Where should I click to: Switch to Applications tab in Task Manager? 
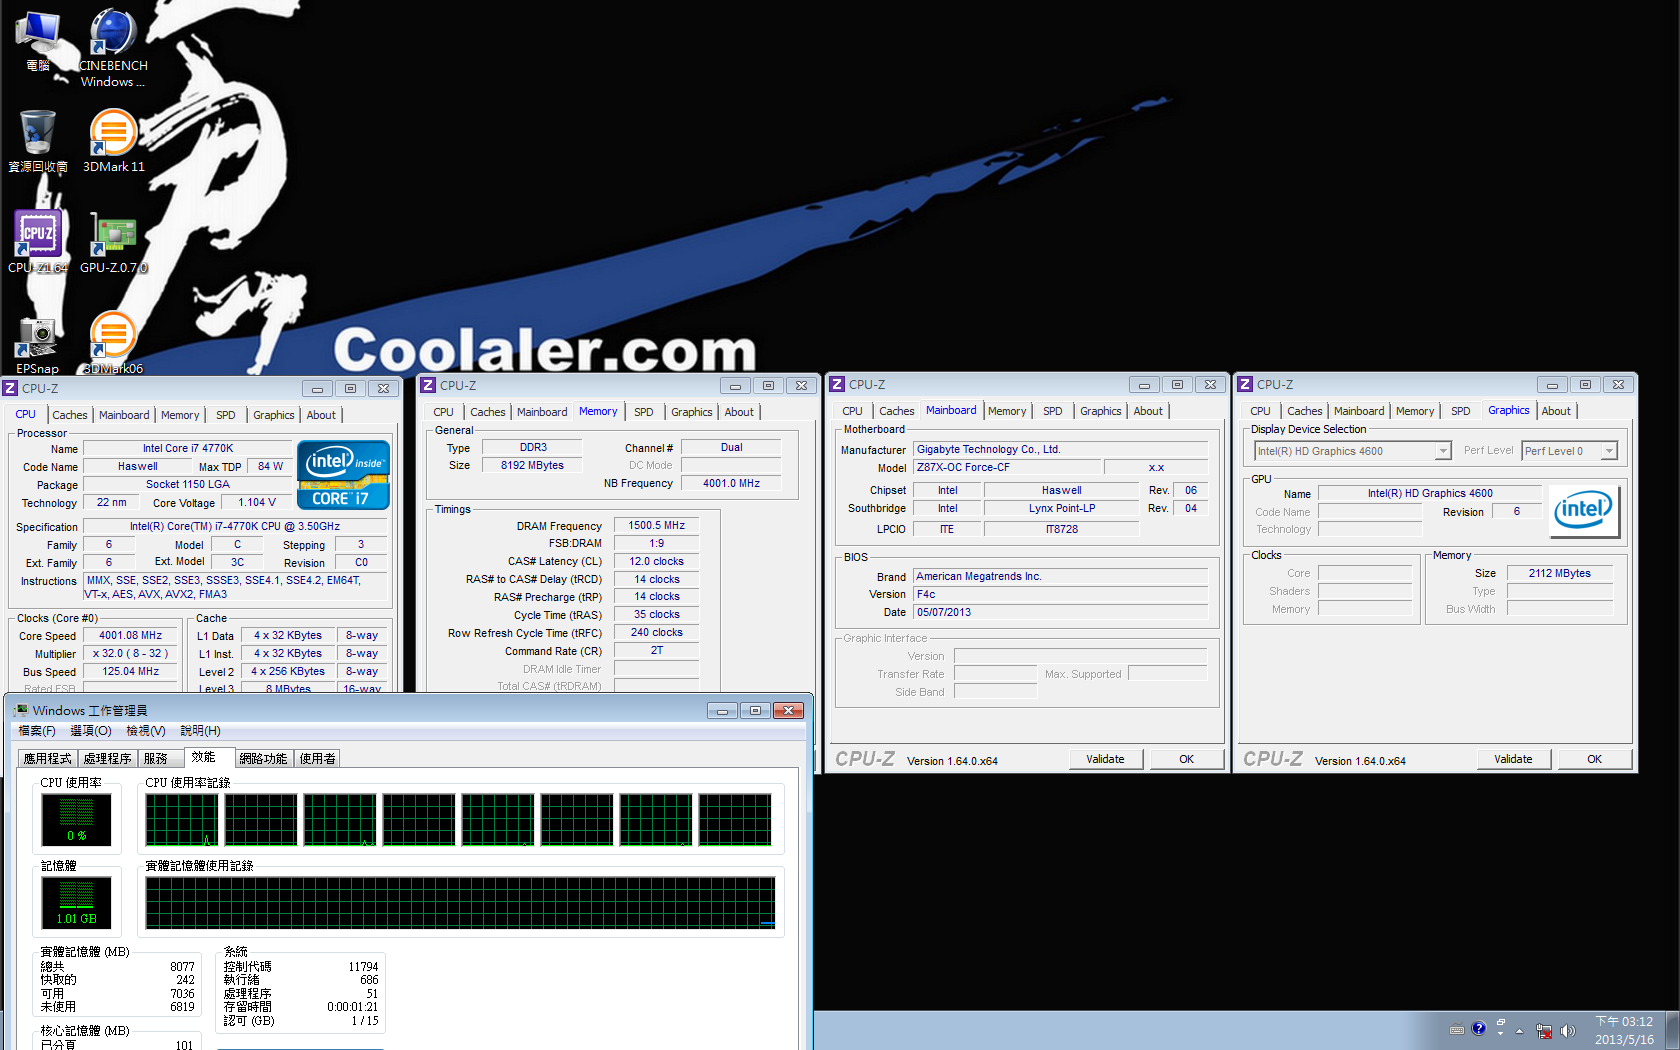48,759
